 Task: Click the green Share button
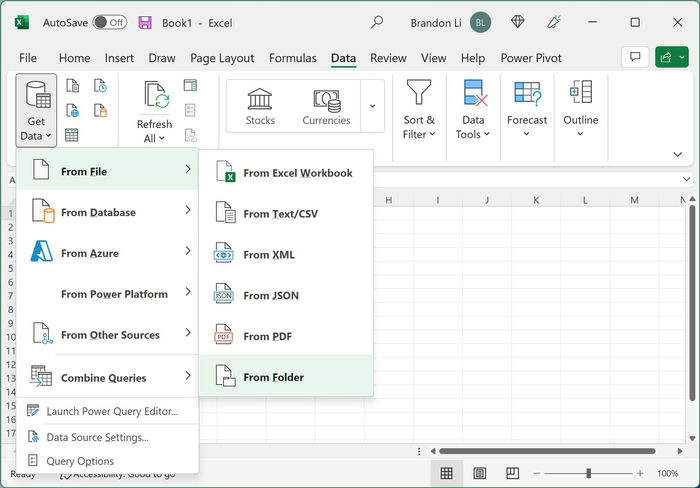tap(671, 57)
